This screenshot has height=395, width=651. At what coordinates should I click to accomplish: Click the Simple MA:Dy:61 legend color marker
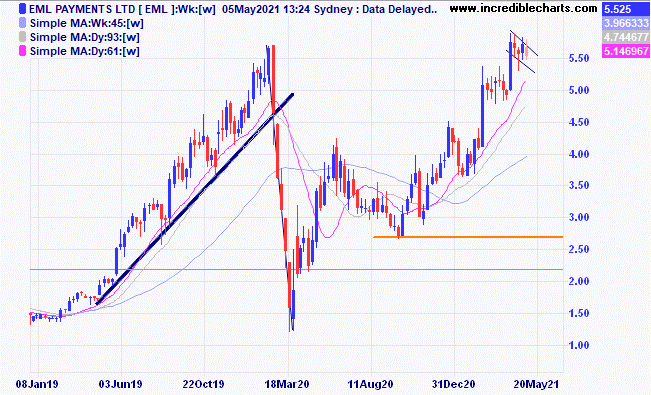coord(22,51)
